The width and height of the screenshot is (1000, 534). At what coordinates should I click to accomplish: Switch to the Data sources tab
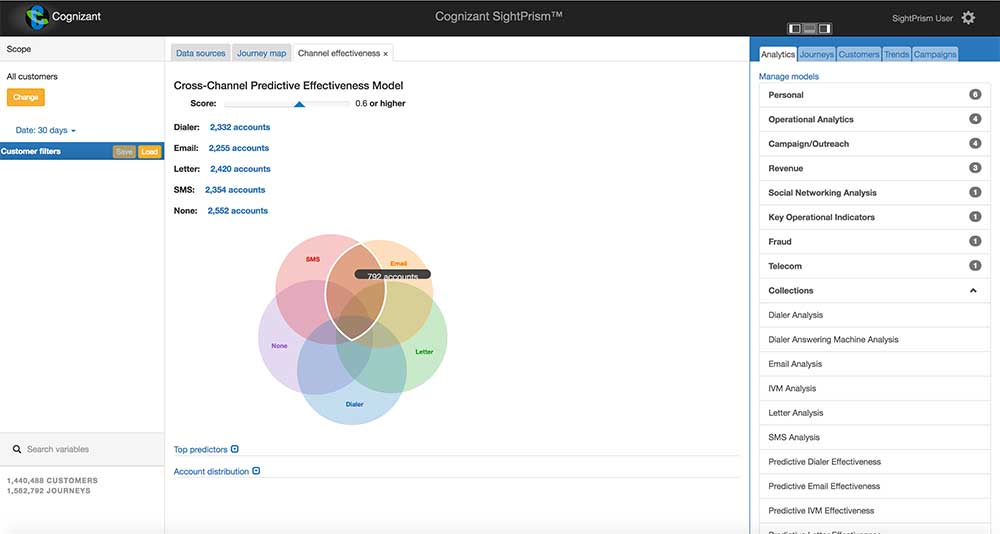click(x=200, y=53)
